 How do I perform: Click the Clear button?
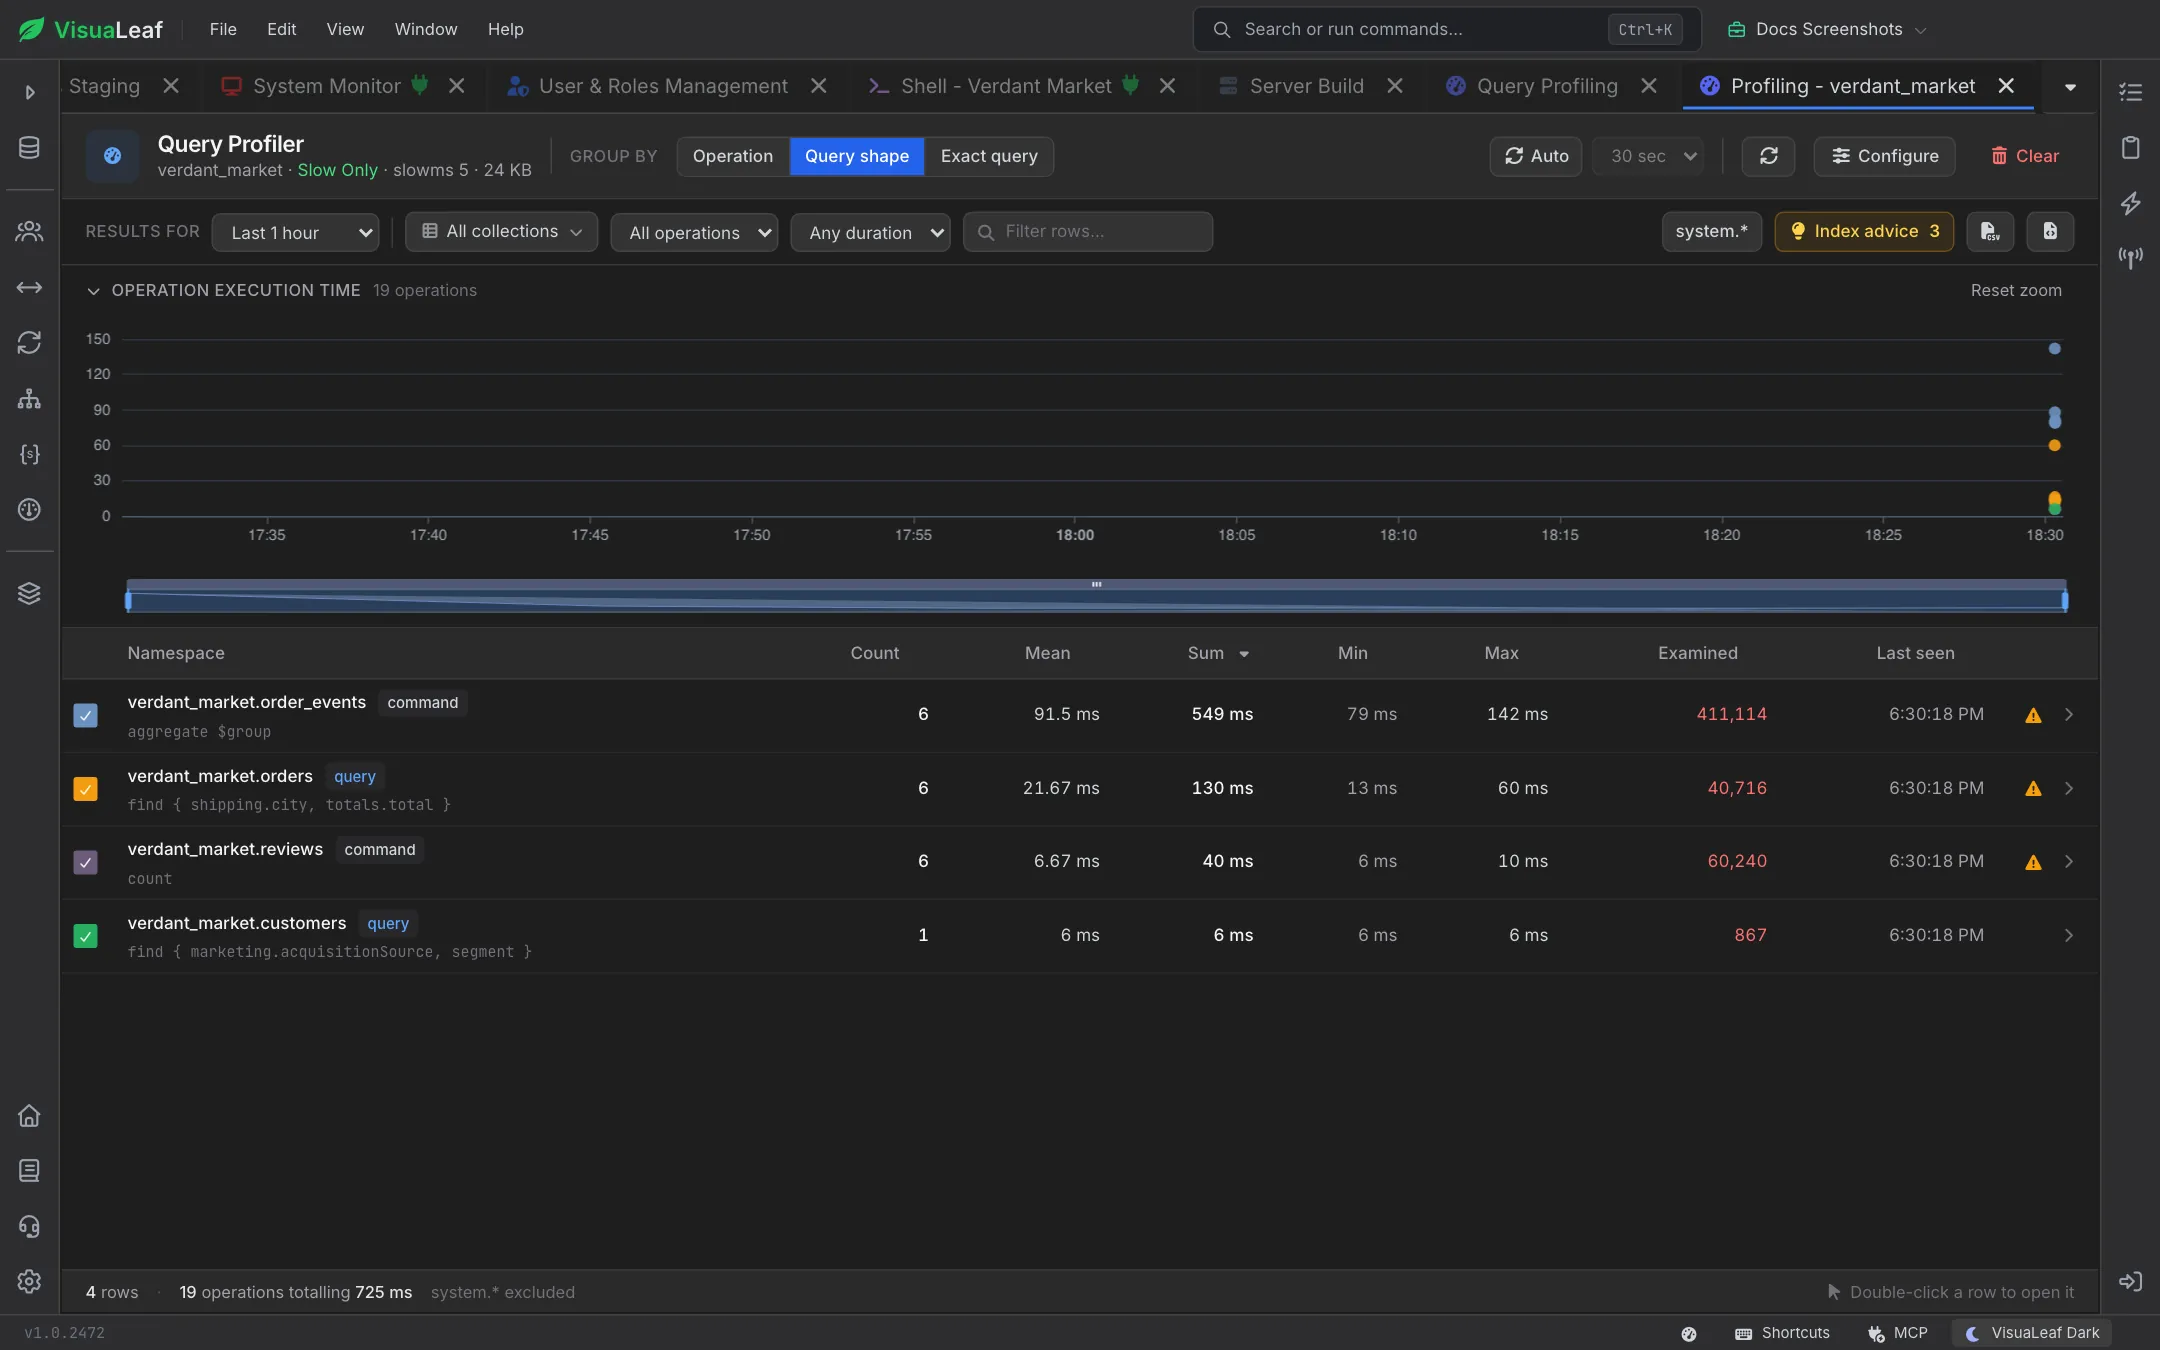(x=2024, y=156)
